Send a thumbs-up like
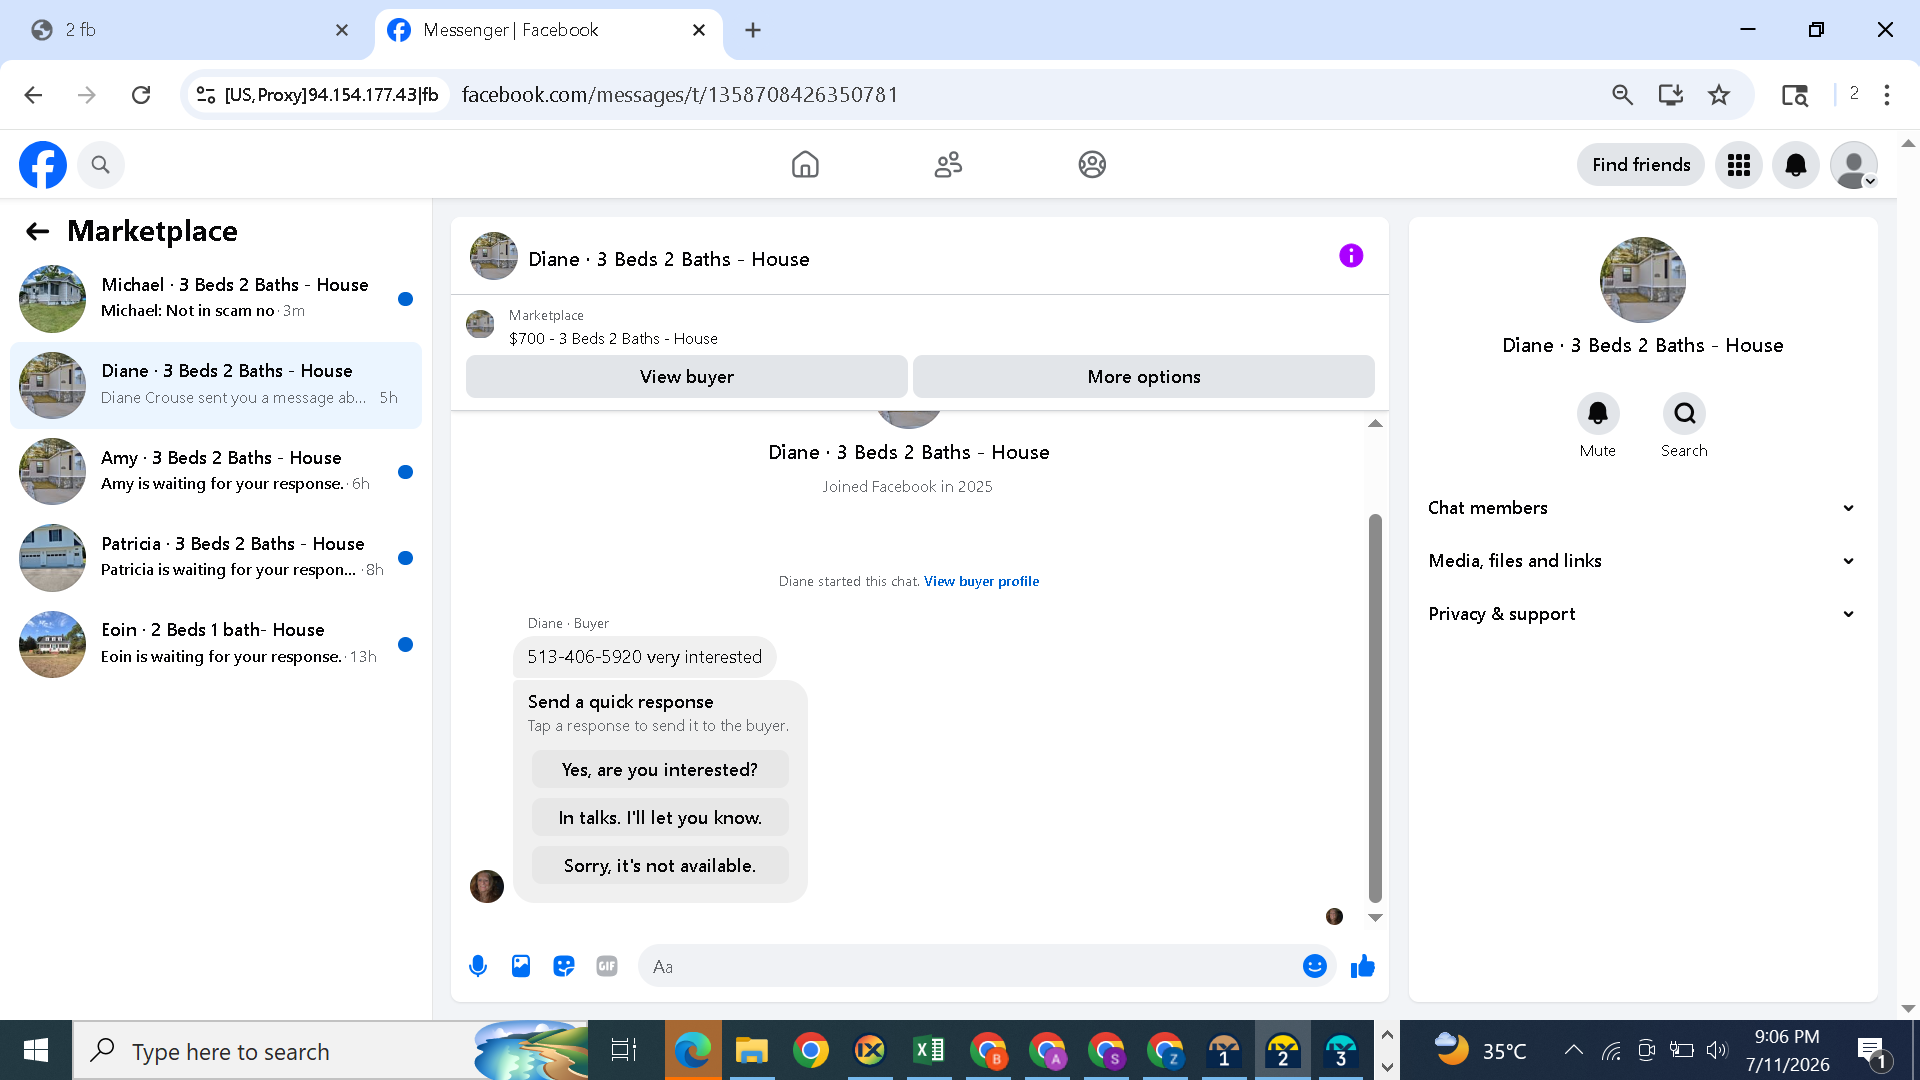Screen dimensions: 1920x1080 point(1363,966)
